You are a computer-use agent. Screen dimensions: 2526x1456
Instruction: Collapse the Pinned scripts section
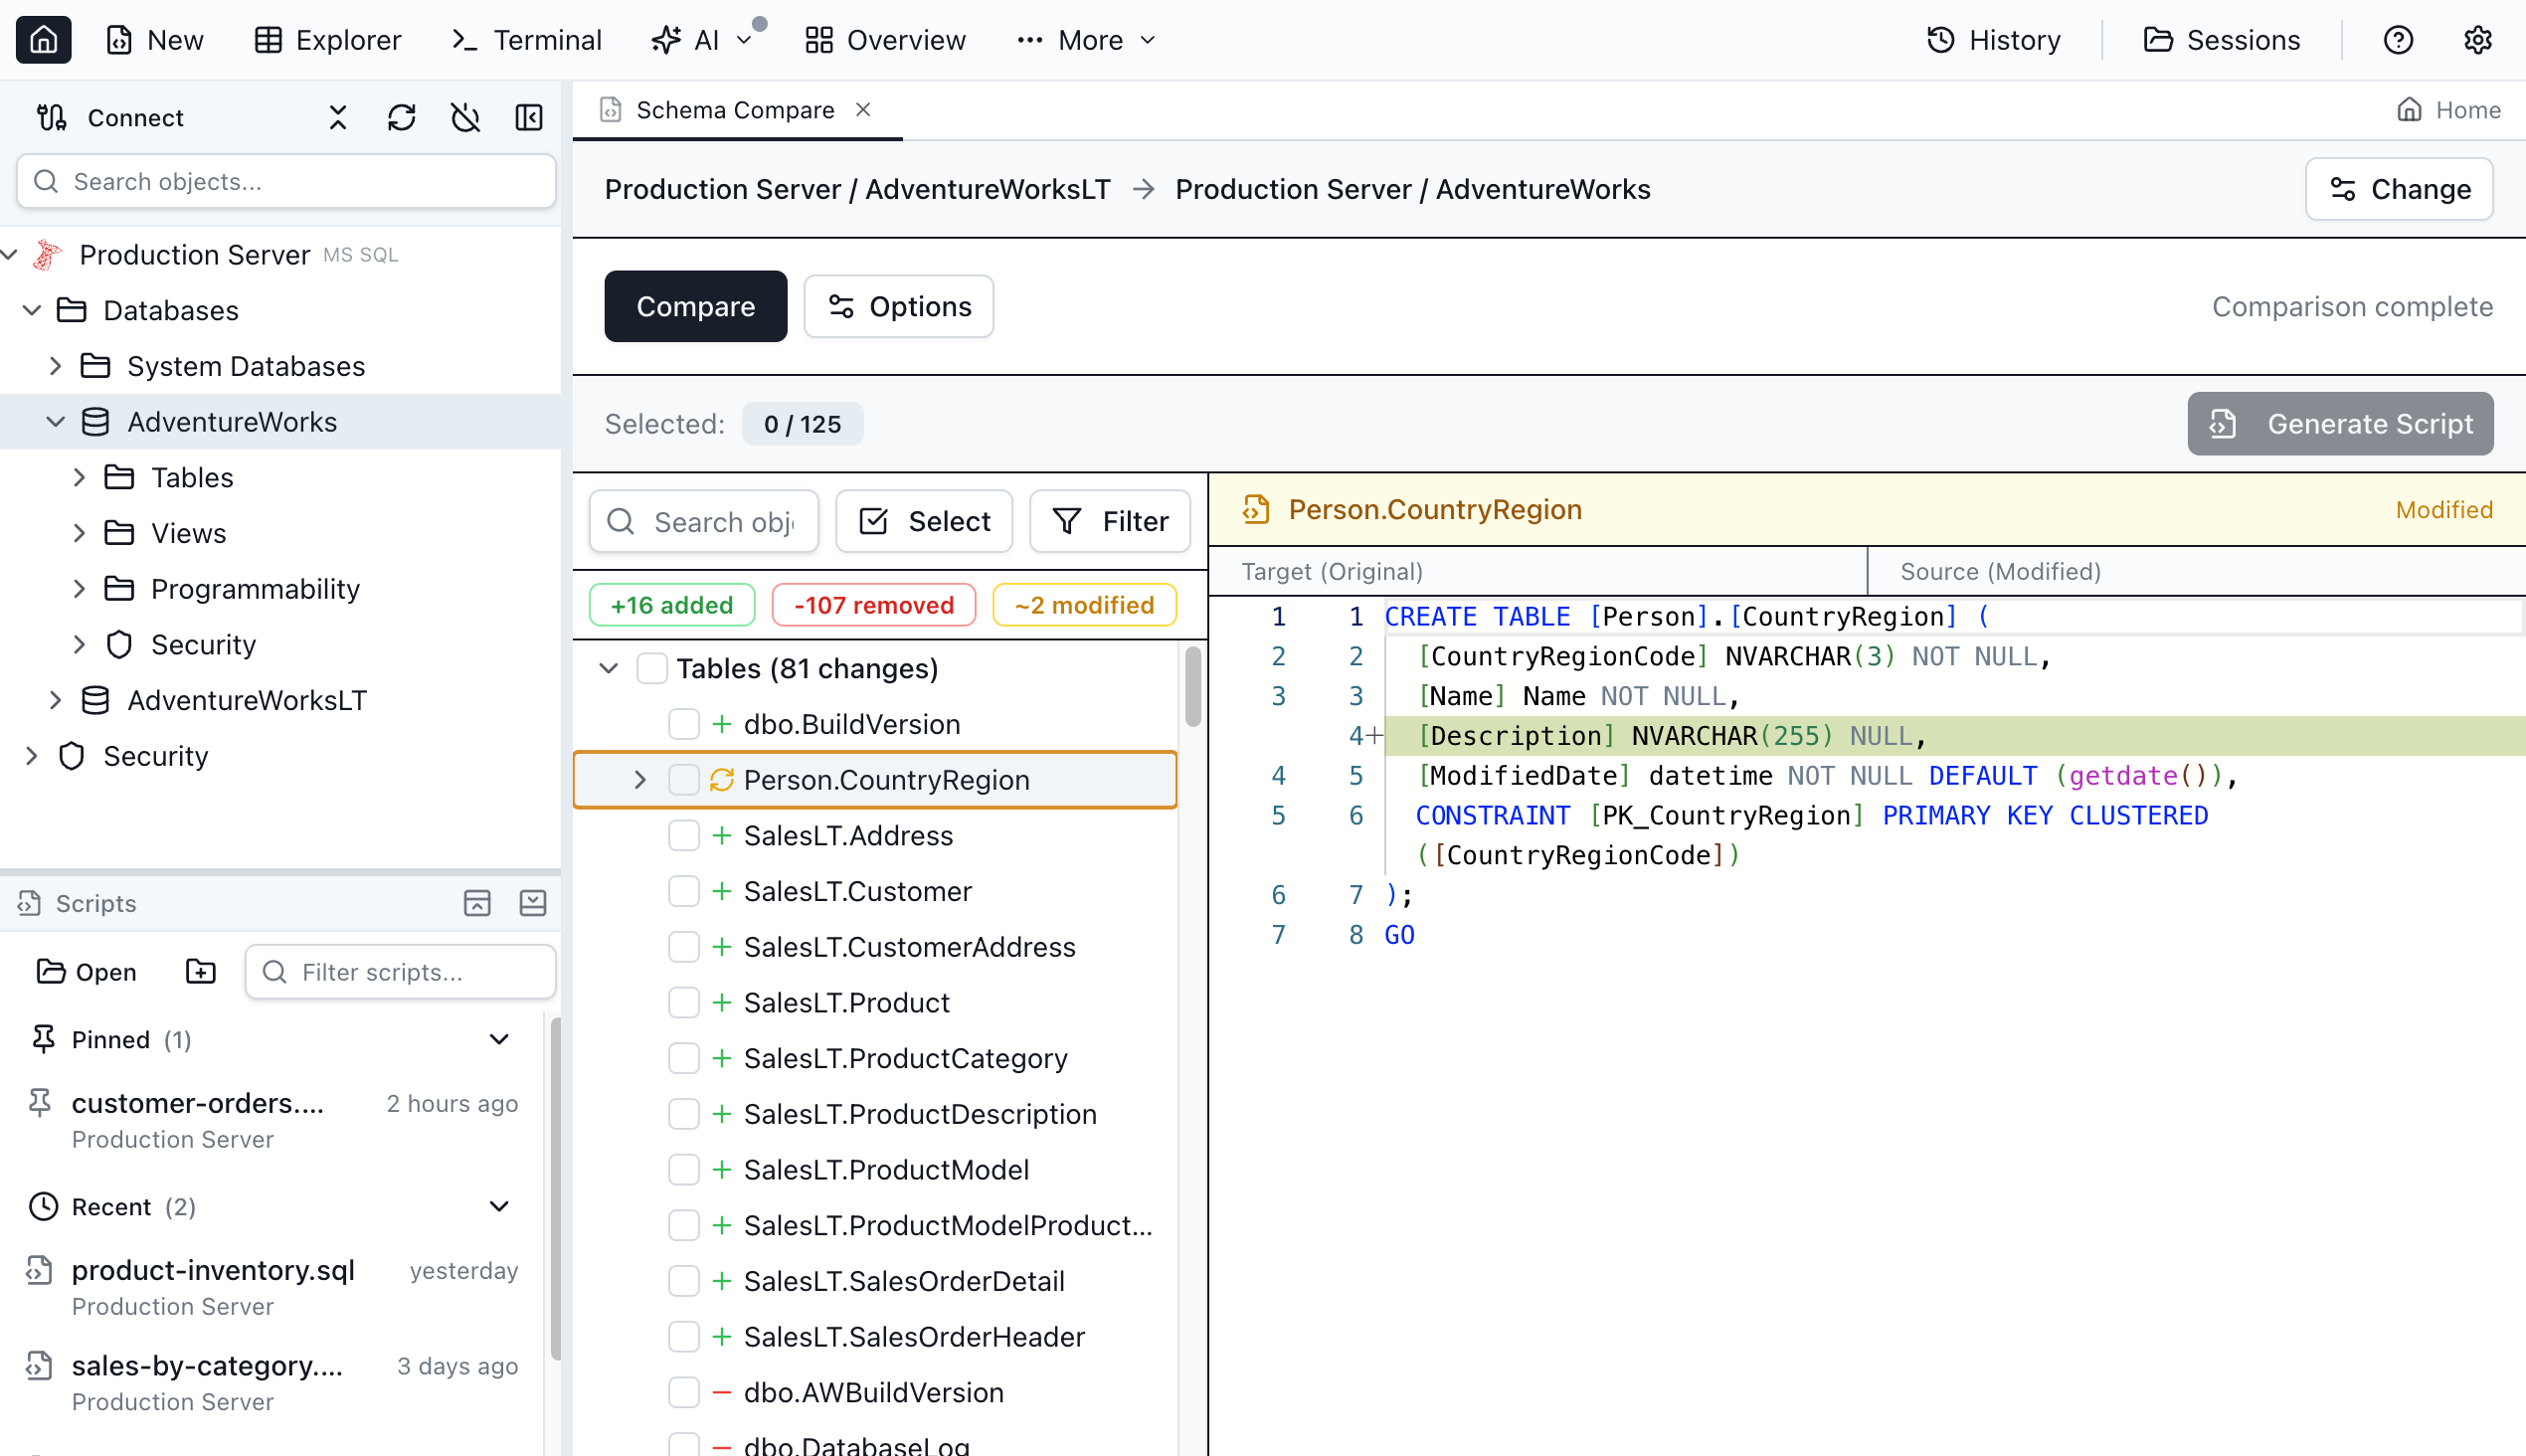499,1039
